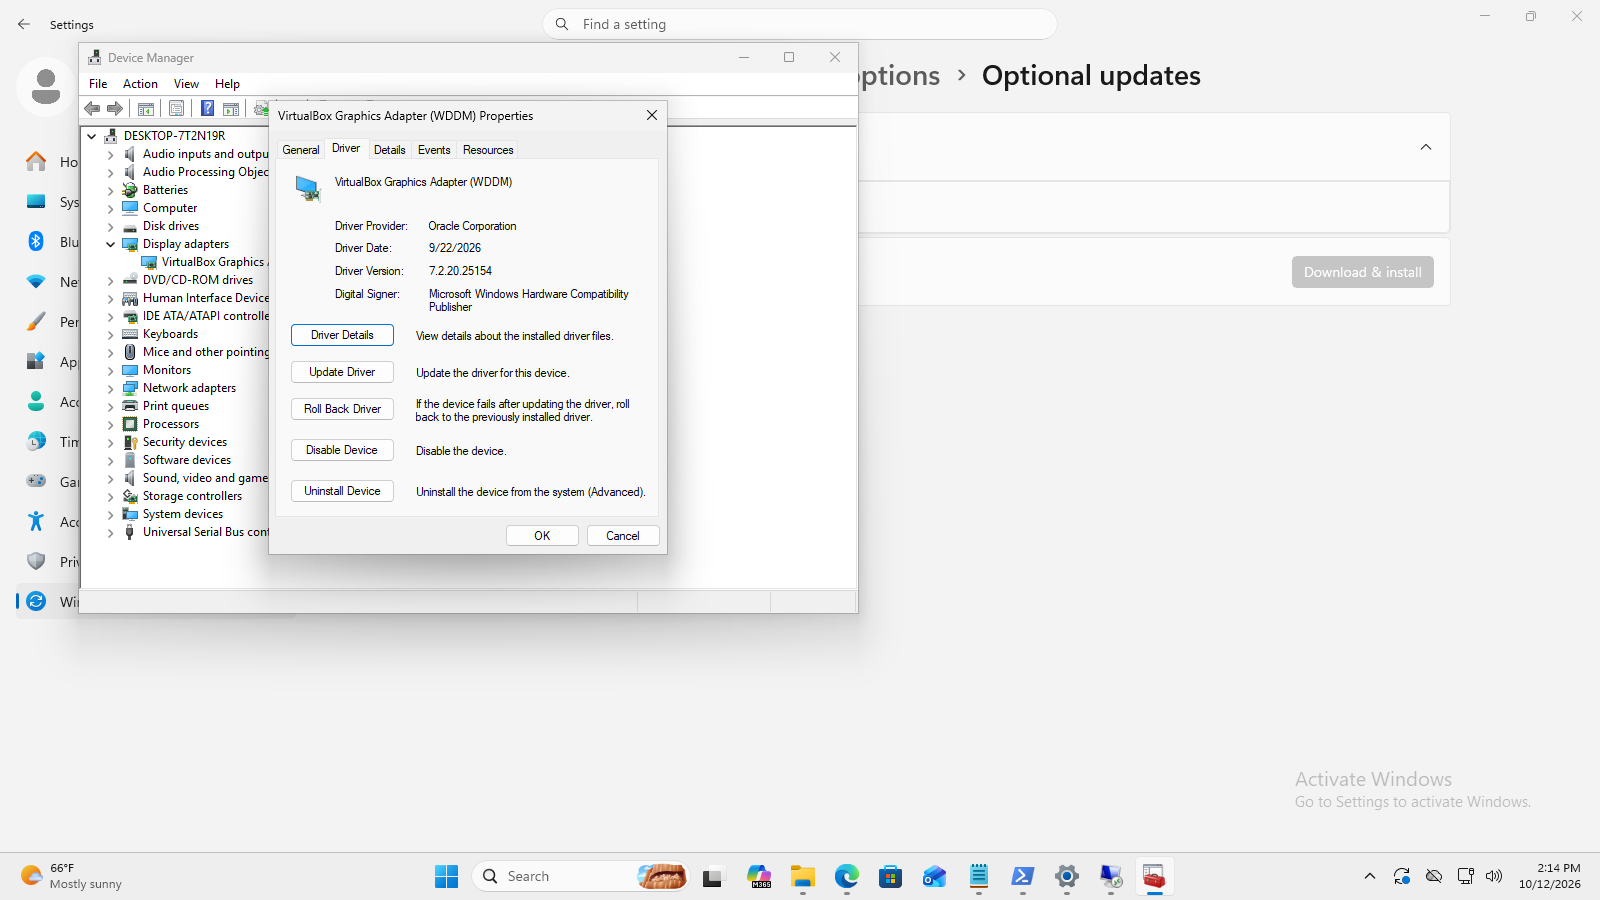Viewport: 1600px width, 900px height.
Task: Click Cancel in the Properties dialog
Action: coord(623,536)
